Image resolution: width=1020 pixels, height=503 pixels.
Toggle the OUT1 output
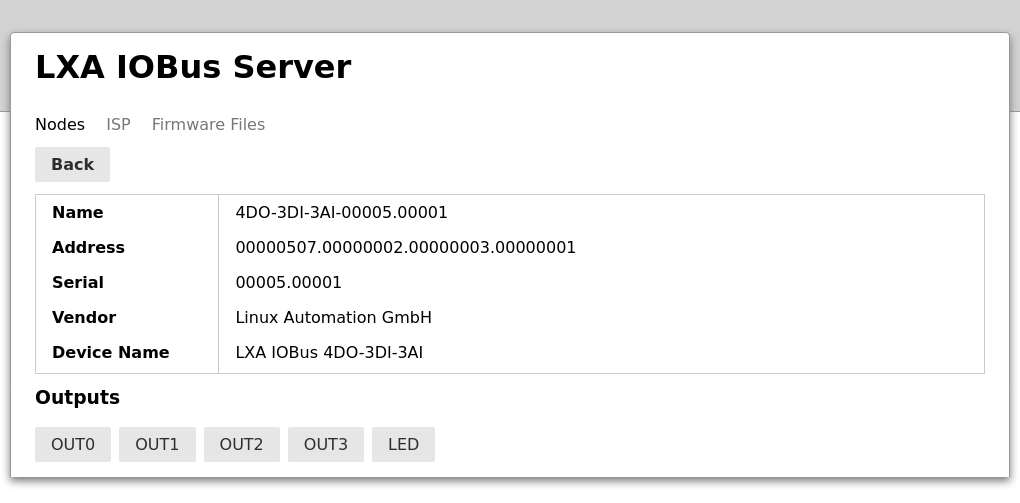pyautogui.click(x=157, y=444)
